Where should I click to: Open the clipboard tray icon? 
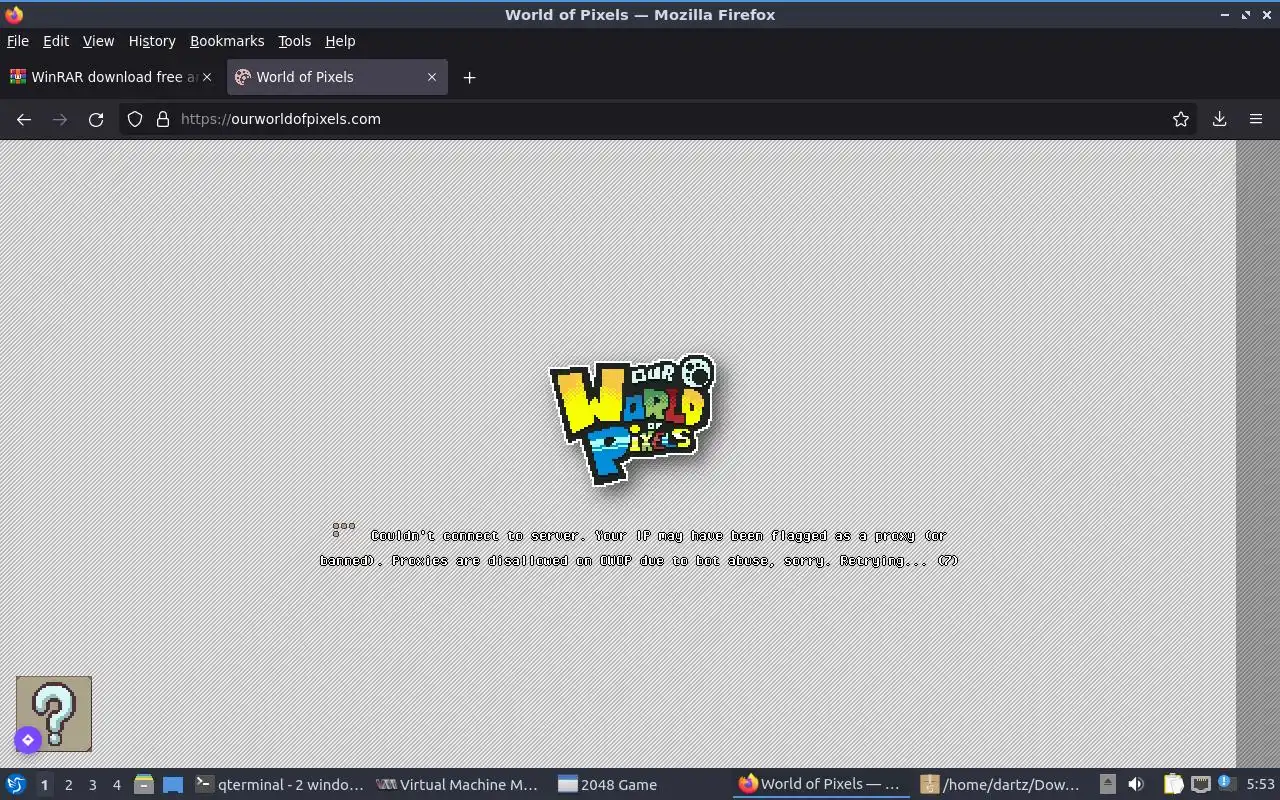pyautogui.click(x=1174, y=785)
